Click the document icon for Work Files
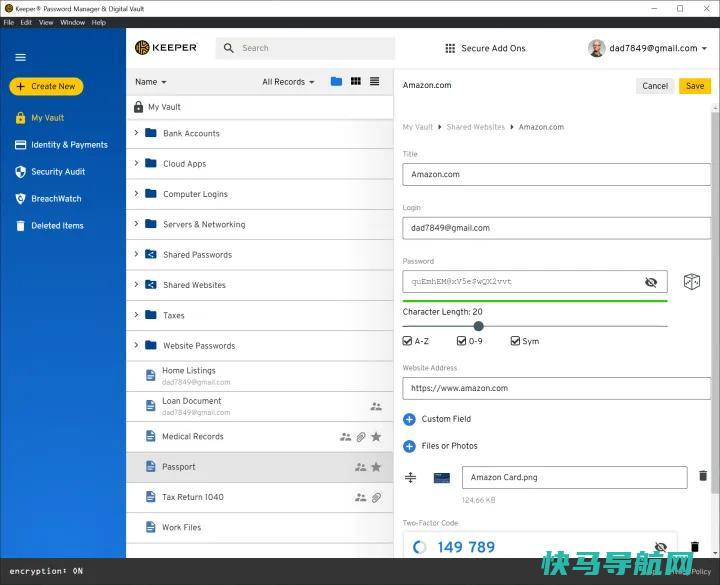 click(x=150, y=527)
